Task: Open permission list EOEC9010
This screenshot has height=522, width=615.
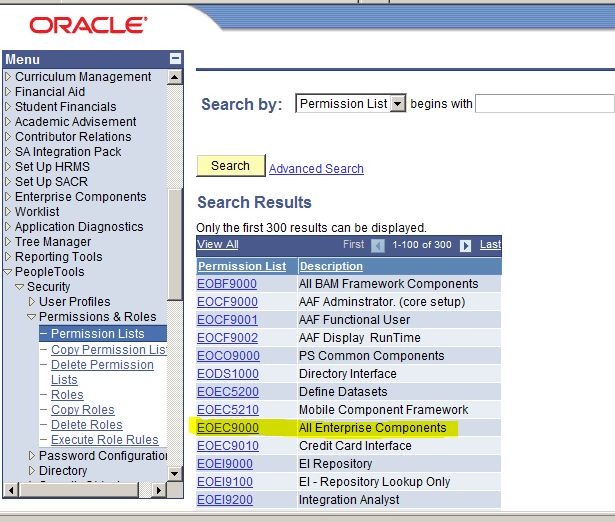Action: pyautogui.click(x=227, y=446)
